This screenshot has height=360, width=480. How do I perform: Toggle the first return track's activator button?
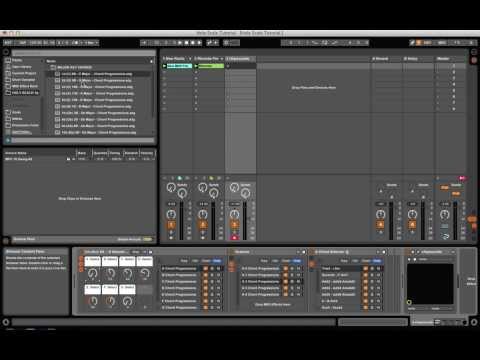pos(380,225)
